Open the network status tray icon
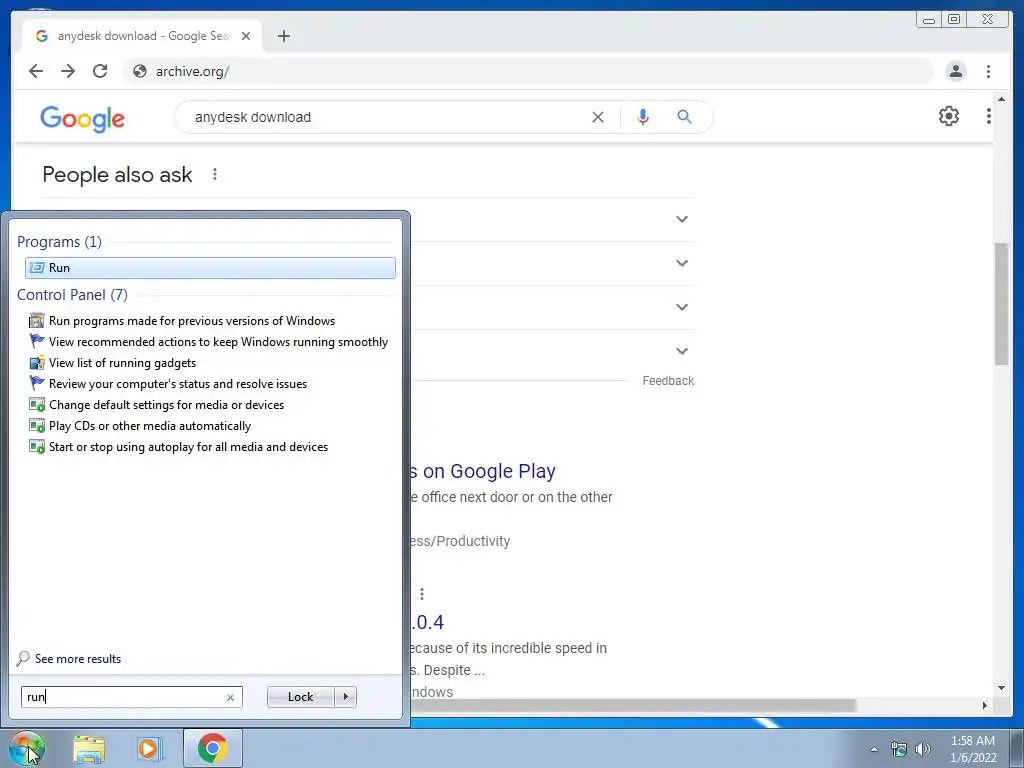 pos(899,749)
